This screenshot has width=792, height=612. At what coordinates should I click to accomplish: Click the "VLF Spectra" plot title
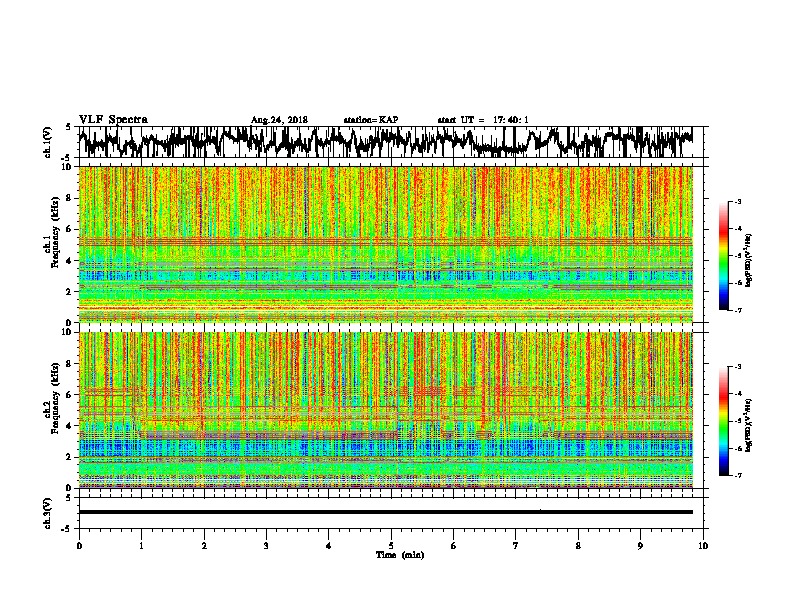click(x=113, y=120)
